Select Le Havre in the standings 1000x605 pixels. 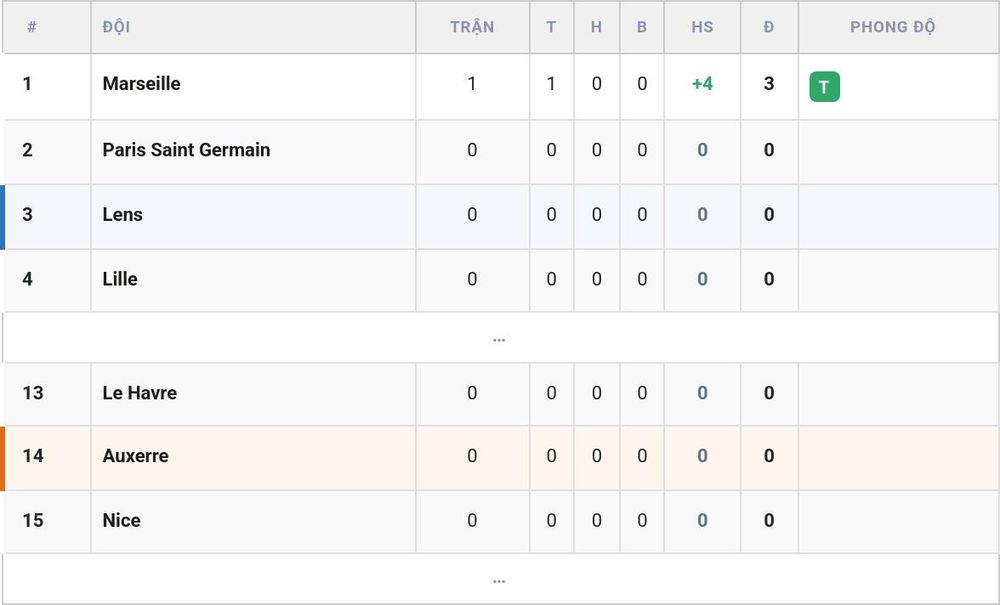[140, 392]
